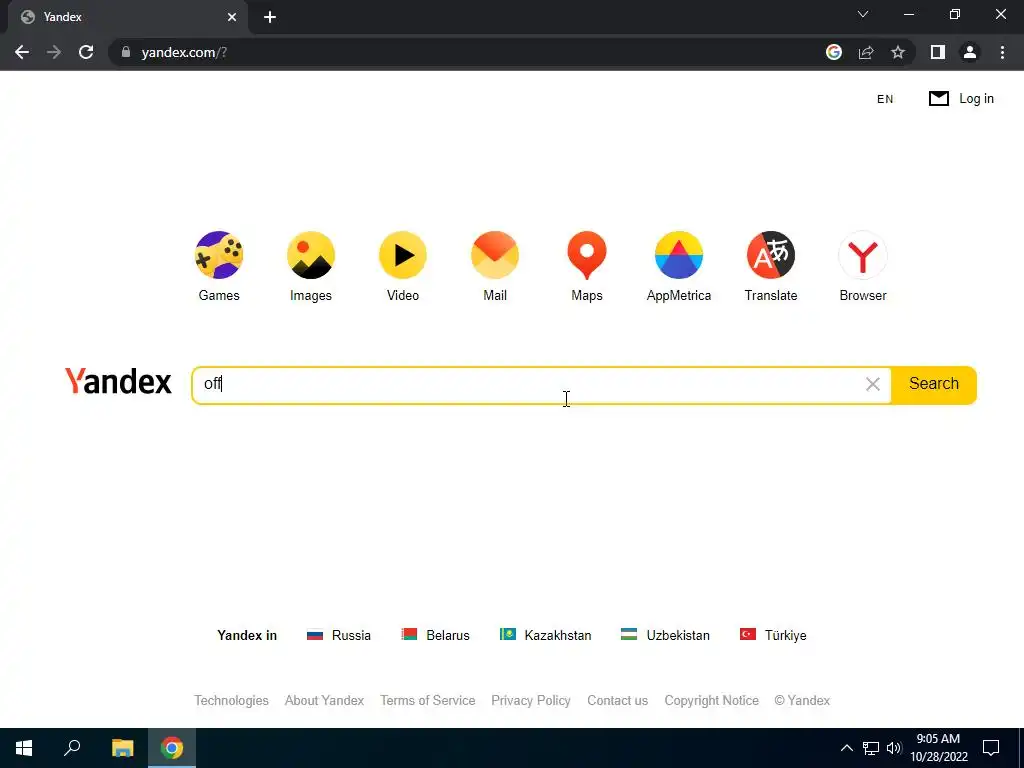
Task: Open the mail envelope icon near Log in
Action: [x=939, y=99]
